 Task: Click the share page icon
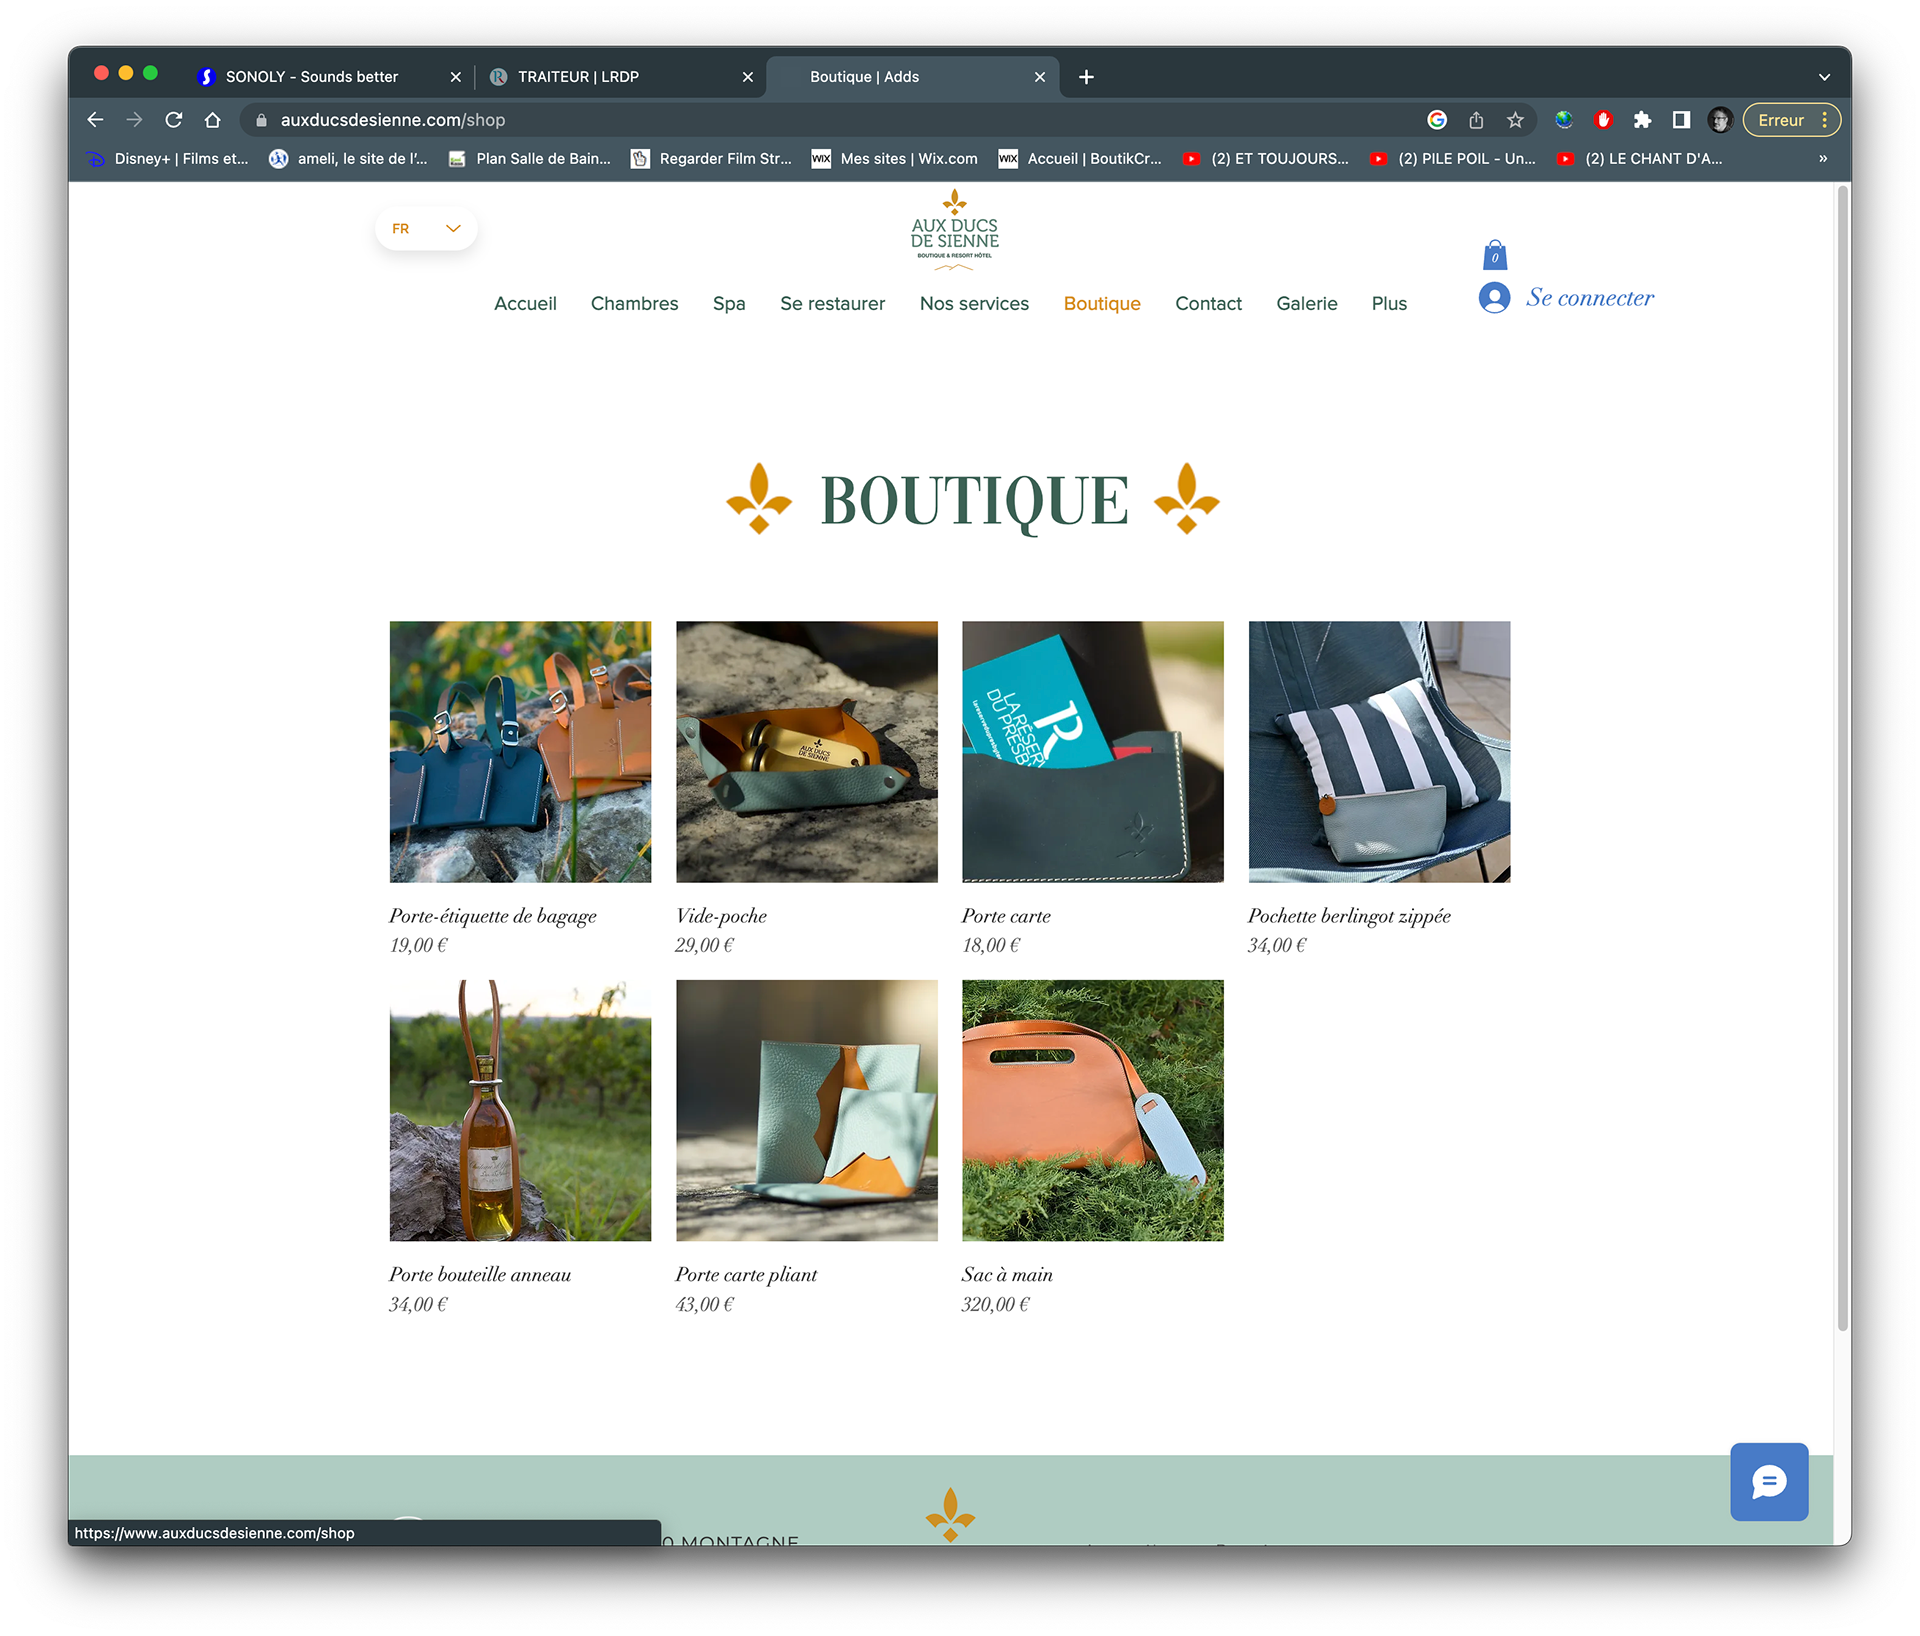pos(1476,120)
